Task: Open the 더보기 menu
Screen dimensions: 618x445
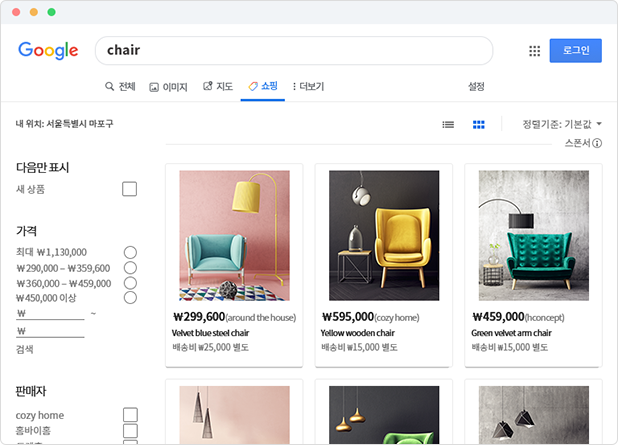Action: point(308,86)
